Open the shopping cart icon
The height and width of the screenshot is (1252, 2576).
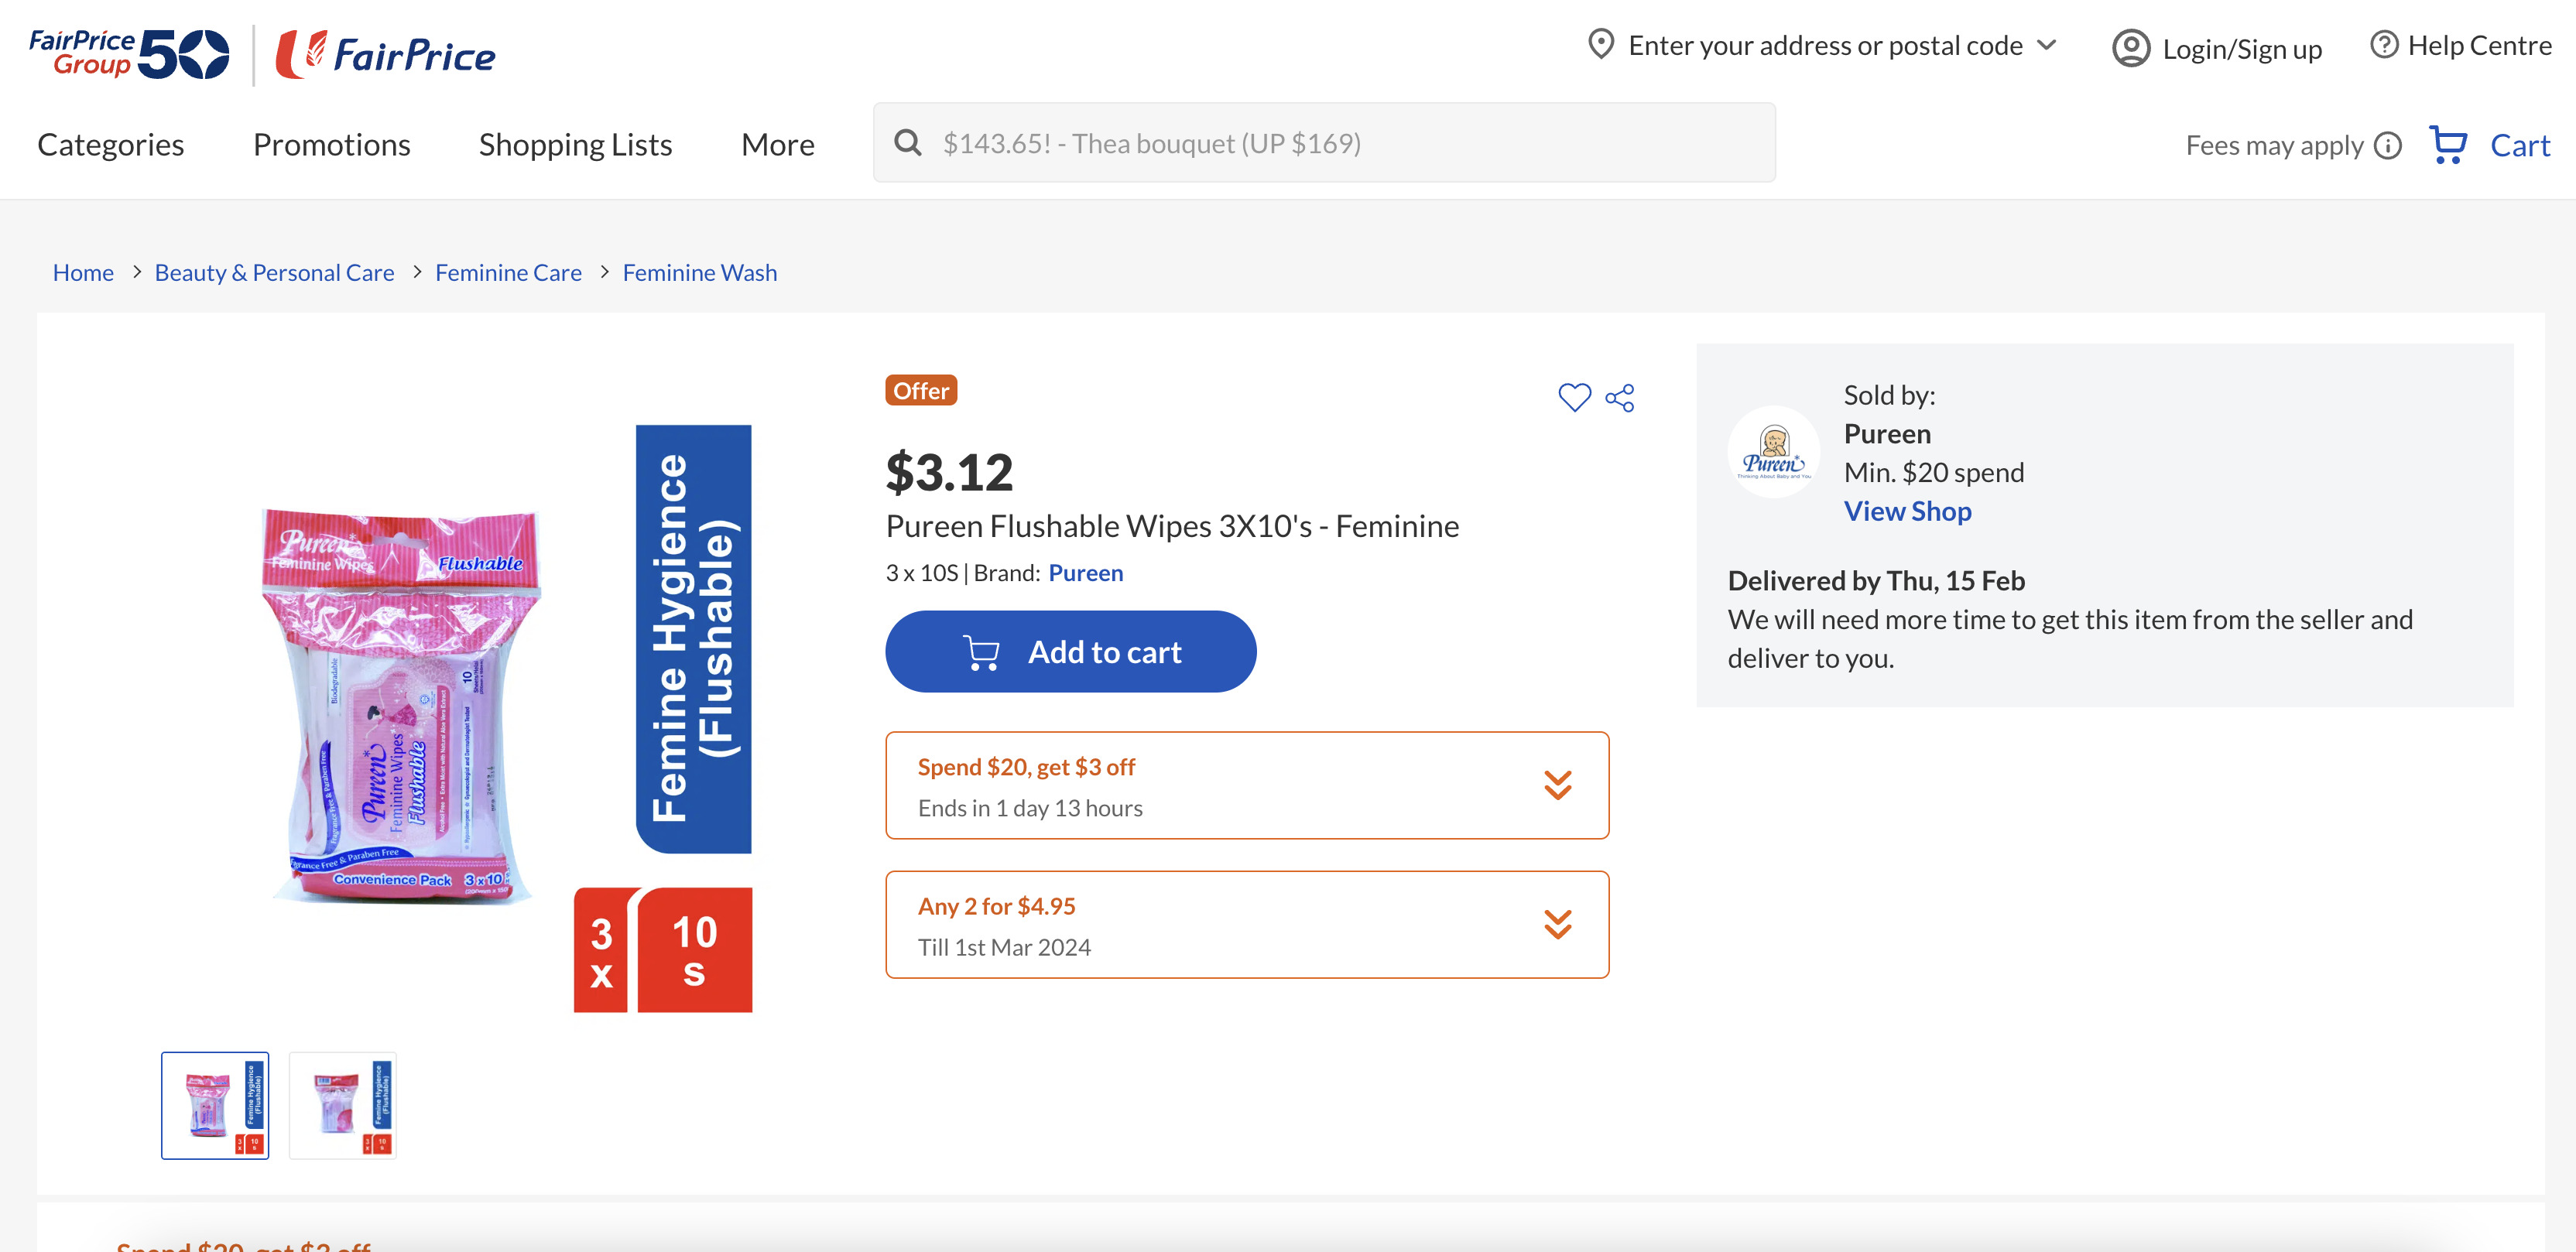pos(2448,145)
